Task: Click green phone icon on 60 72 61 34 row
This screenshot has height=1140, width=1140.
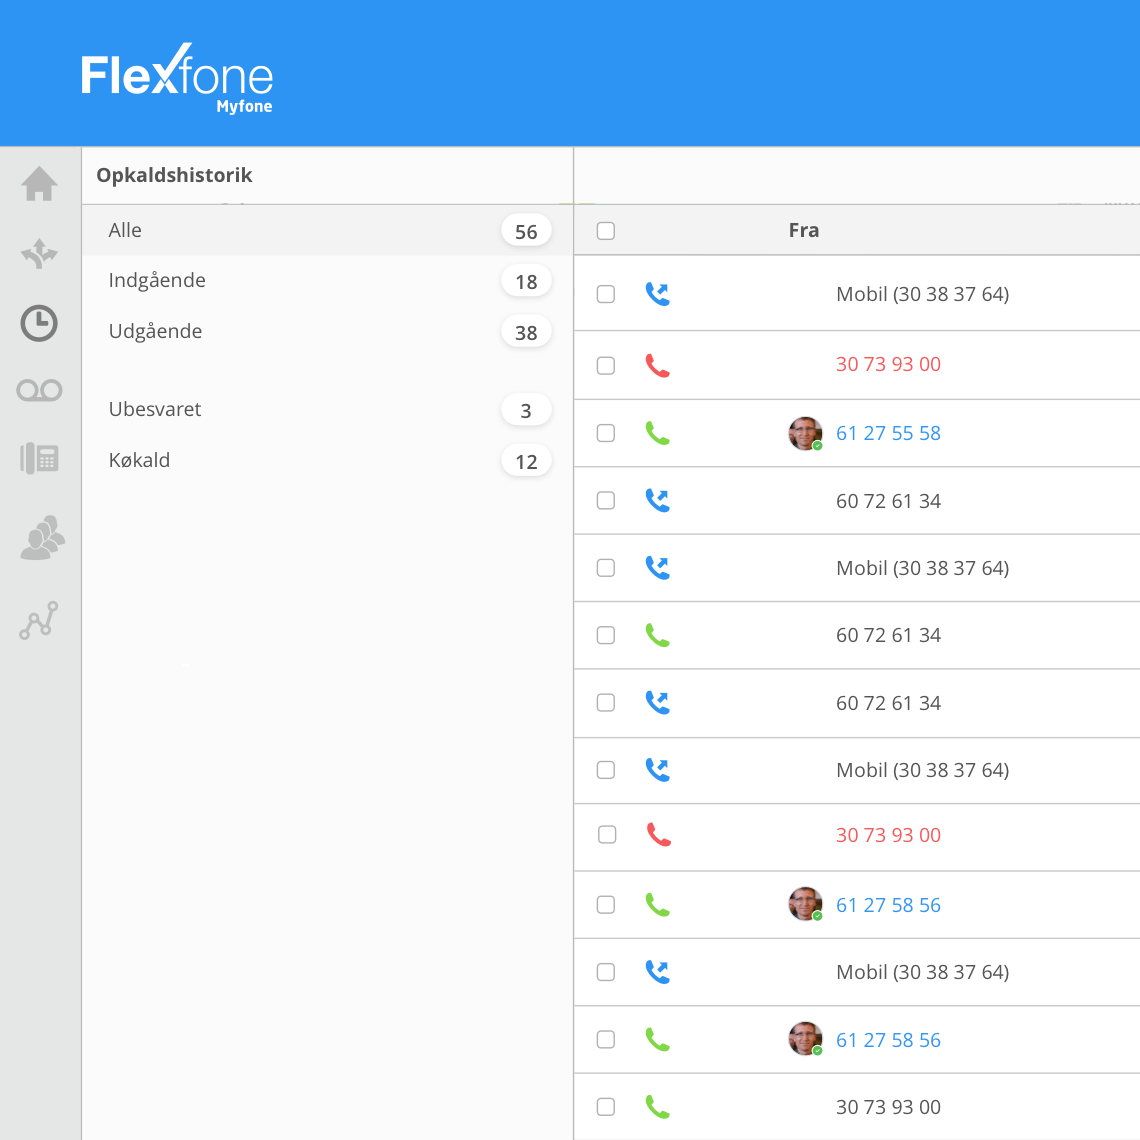Action: tap(658, 635)
